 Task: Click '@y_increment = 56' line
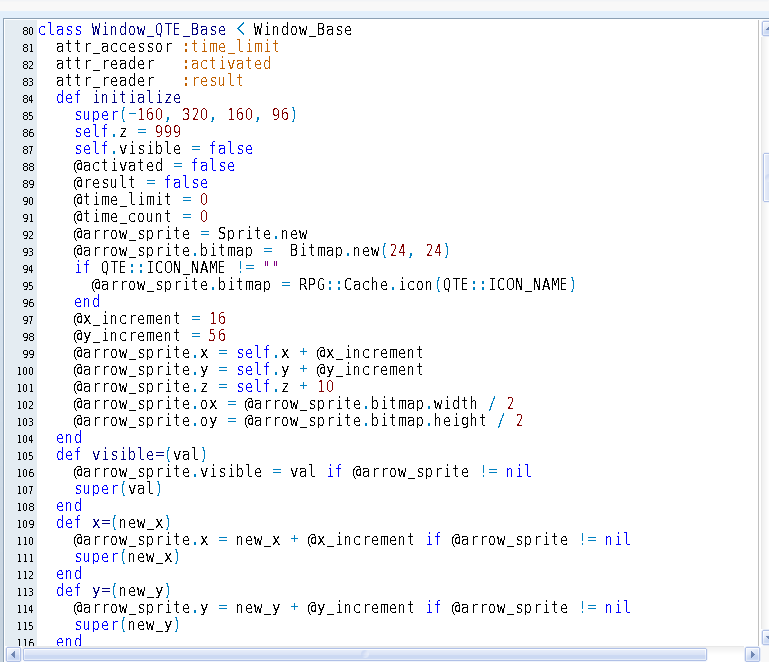(150, 335)
